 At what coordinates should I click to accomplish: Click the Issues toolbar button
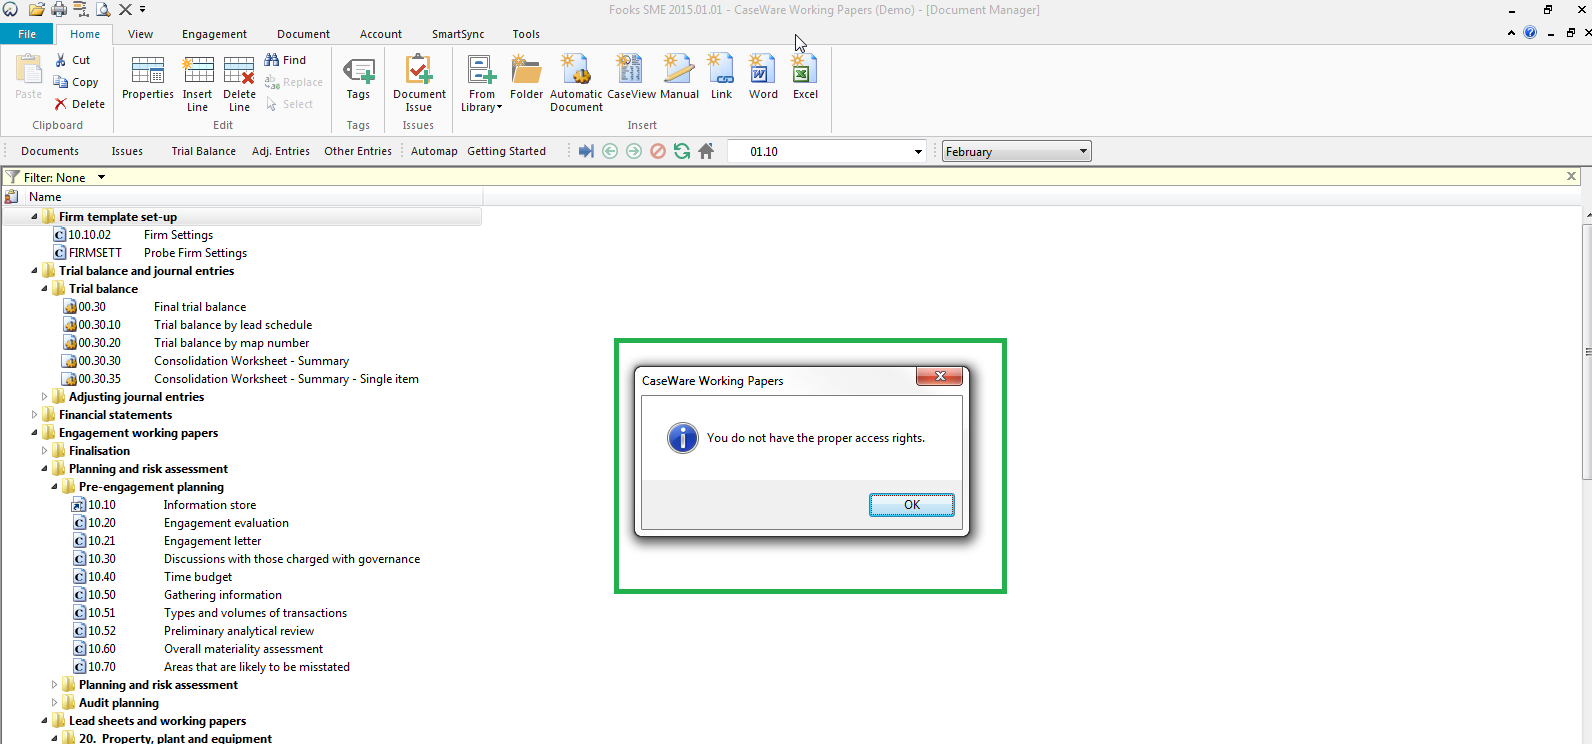pos(127,152)
